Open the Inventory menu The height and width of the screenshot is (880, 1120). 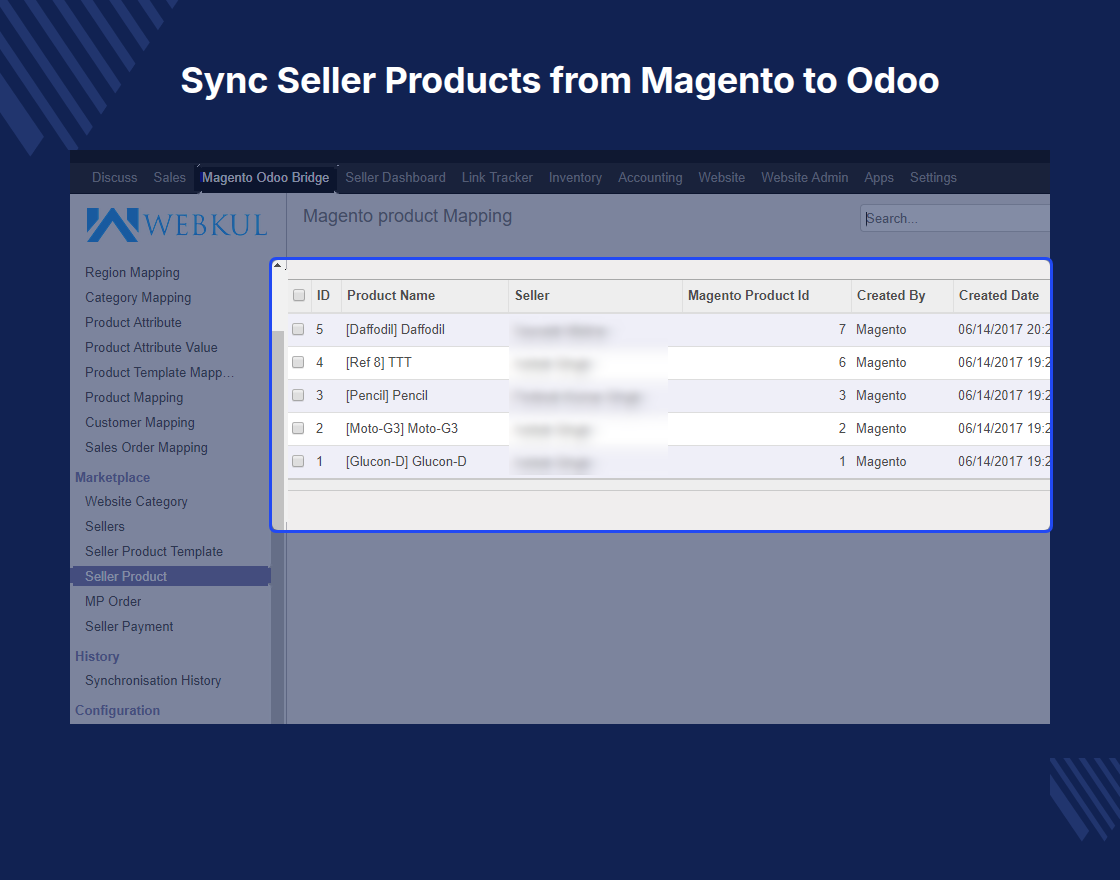pos(575,177)
